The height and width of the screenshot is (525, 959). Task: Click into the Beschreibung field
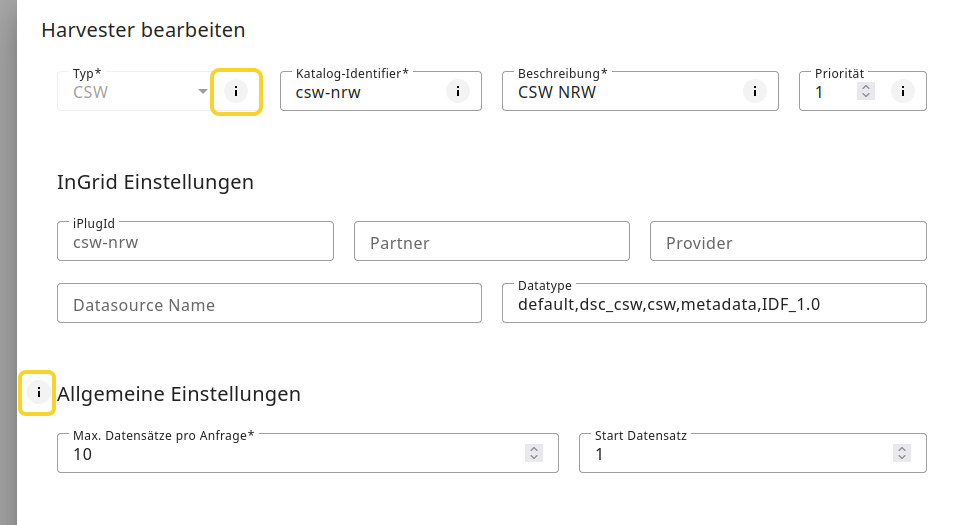(x=620, y=93)
